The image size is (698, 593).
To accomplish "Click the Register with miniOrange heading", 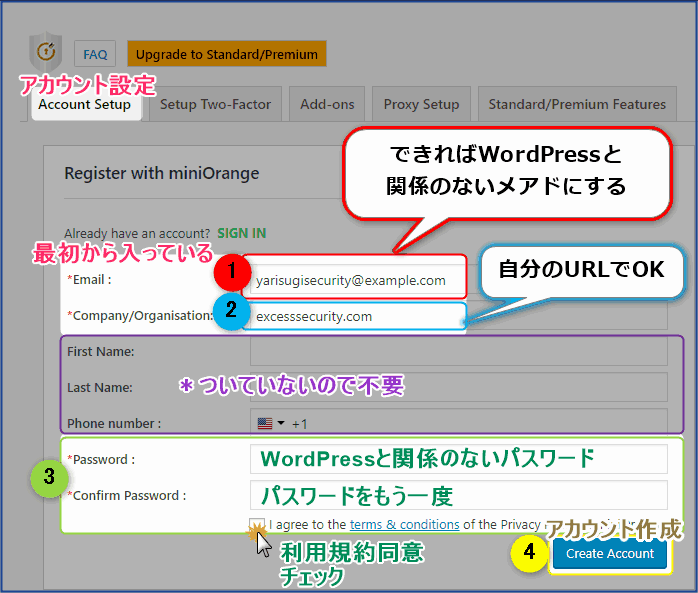I will coord(162,173).
